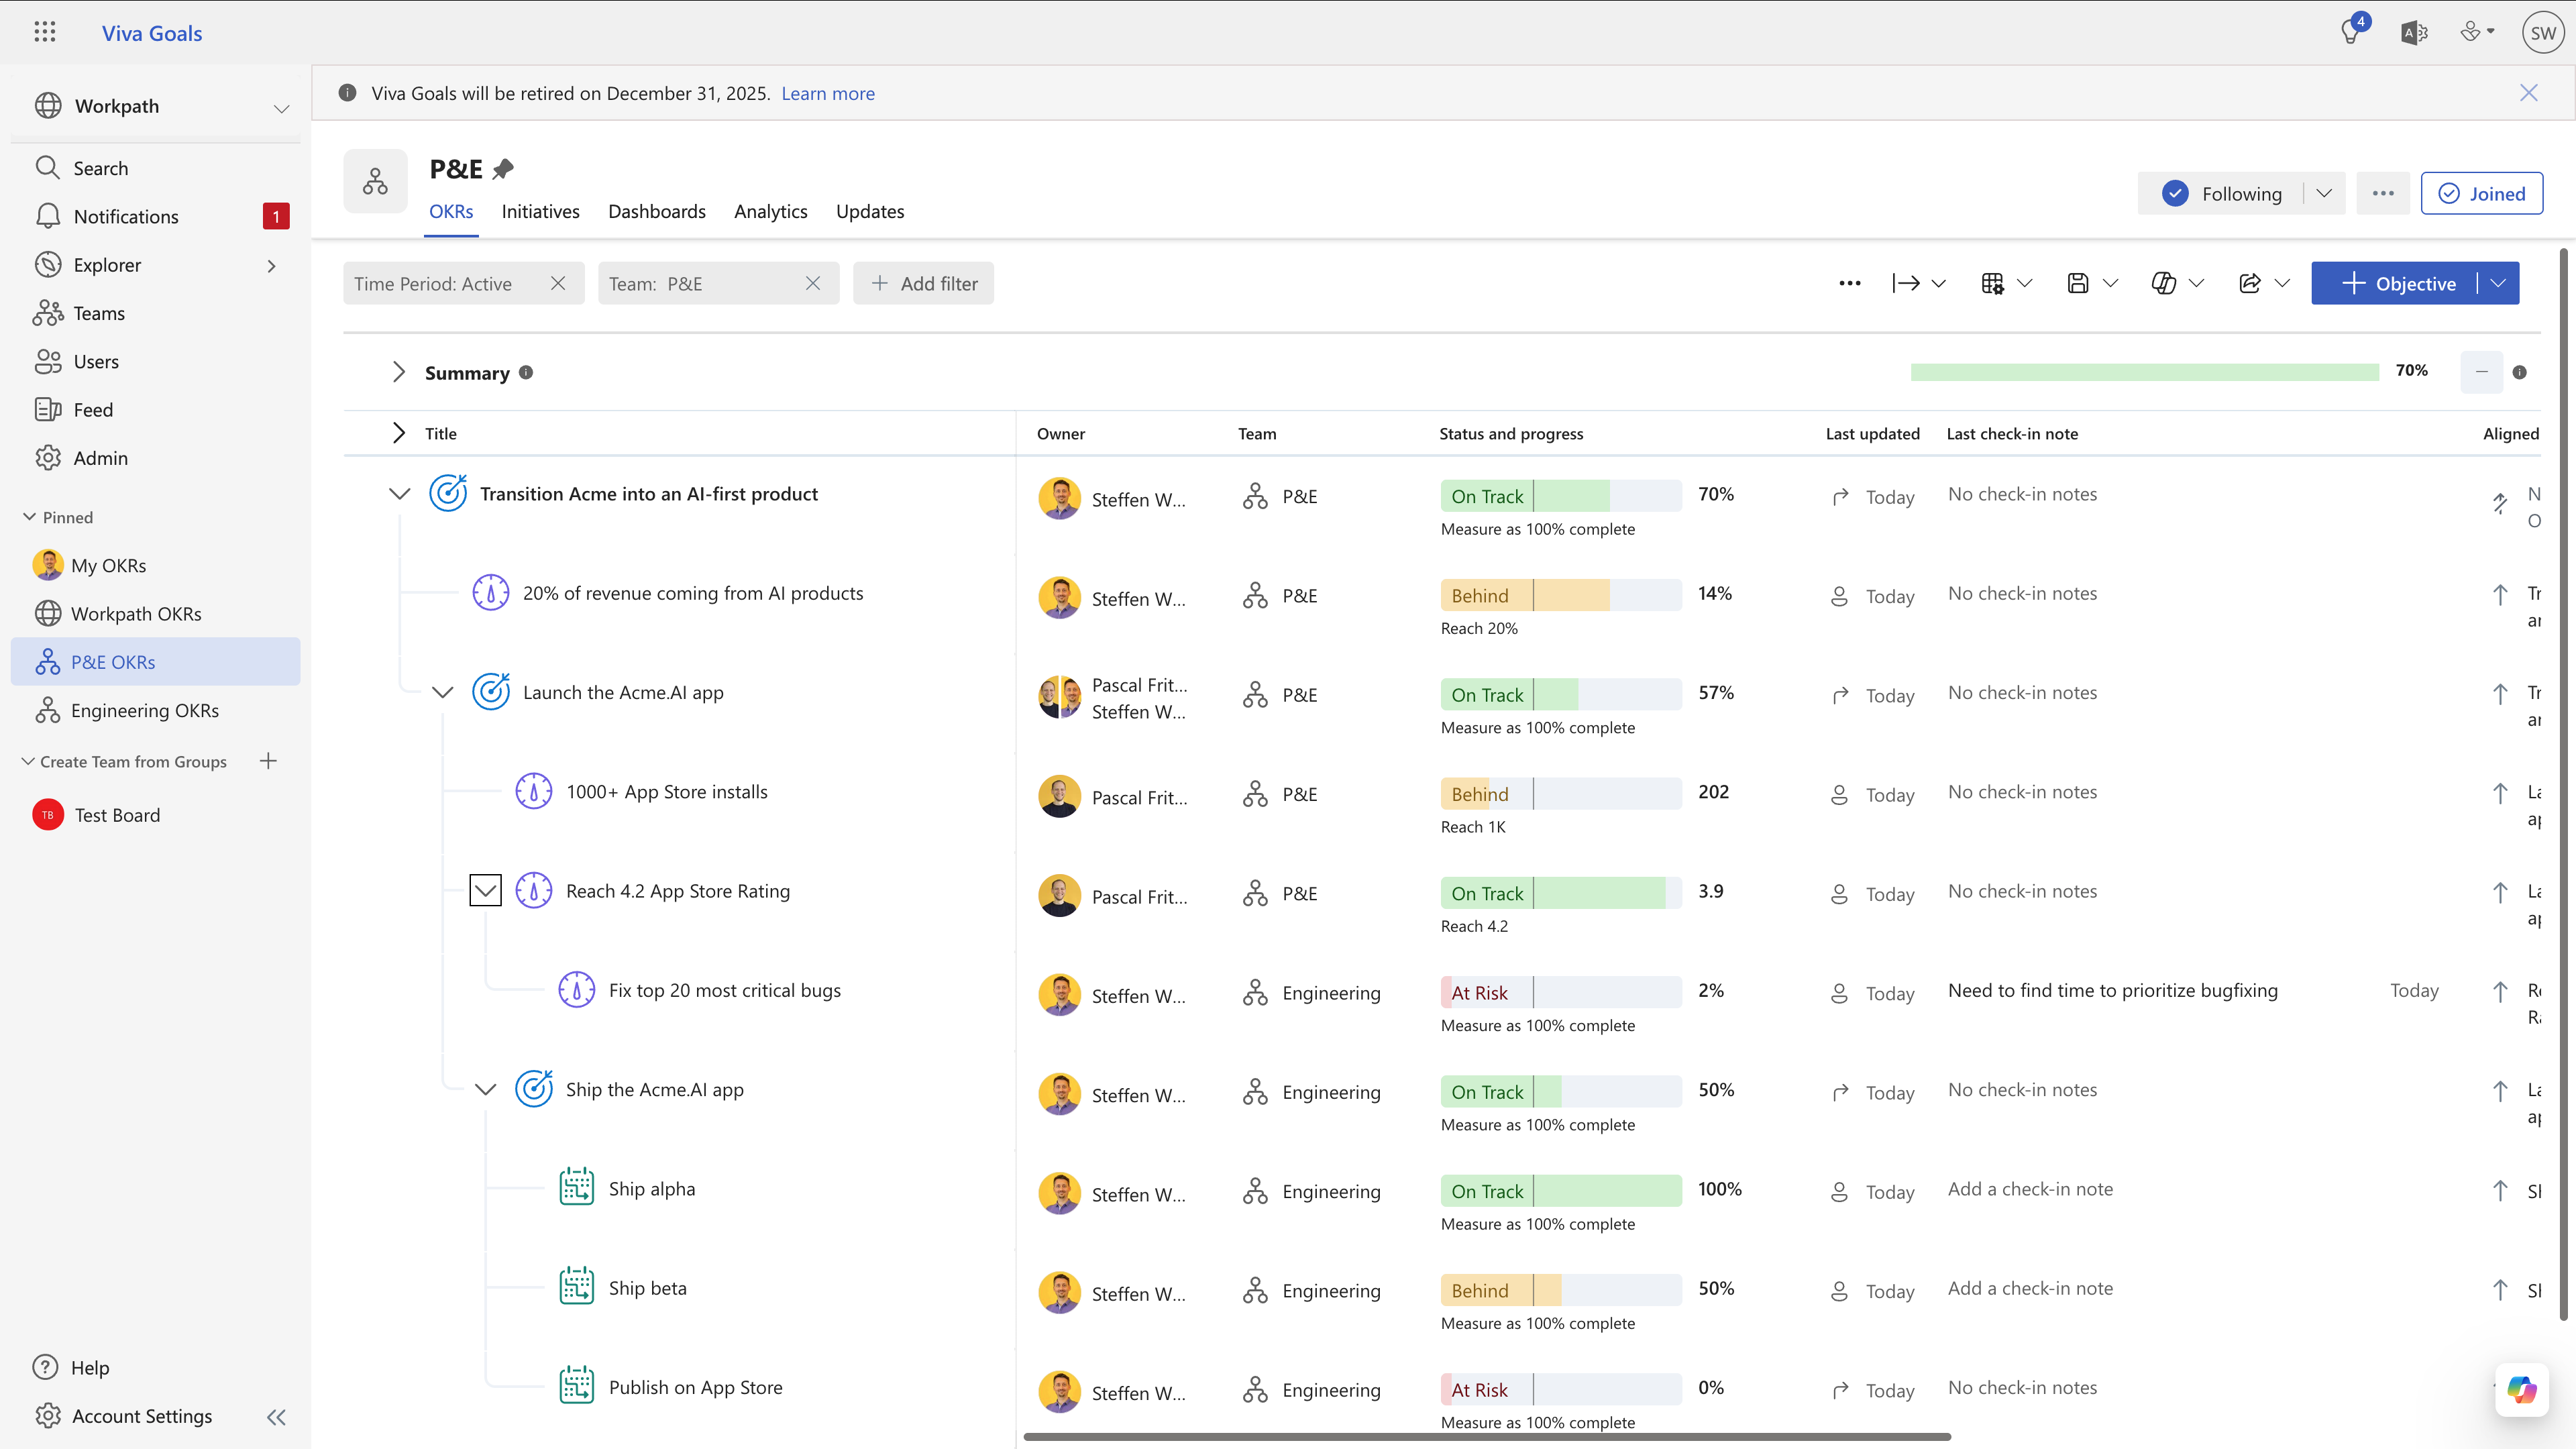The width and height of the screenshot is (2576, 1449).
Task: Open the Following dropdown arrow
Action: pyautogui.click(x=2324, y=193)
